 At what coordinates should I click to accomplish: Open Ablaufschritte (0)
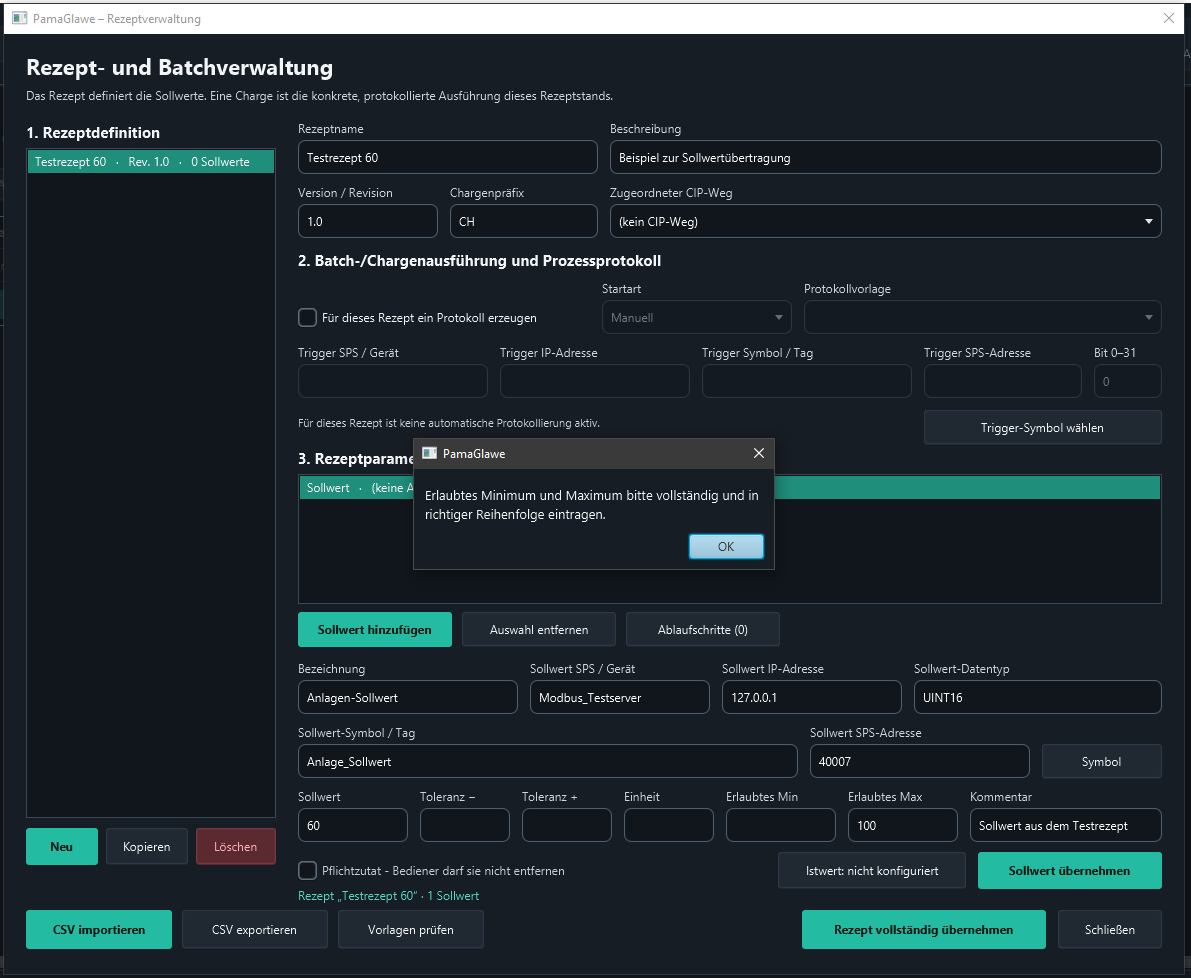703,629
